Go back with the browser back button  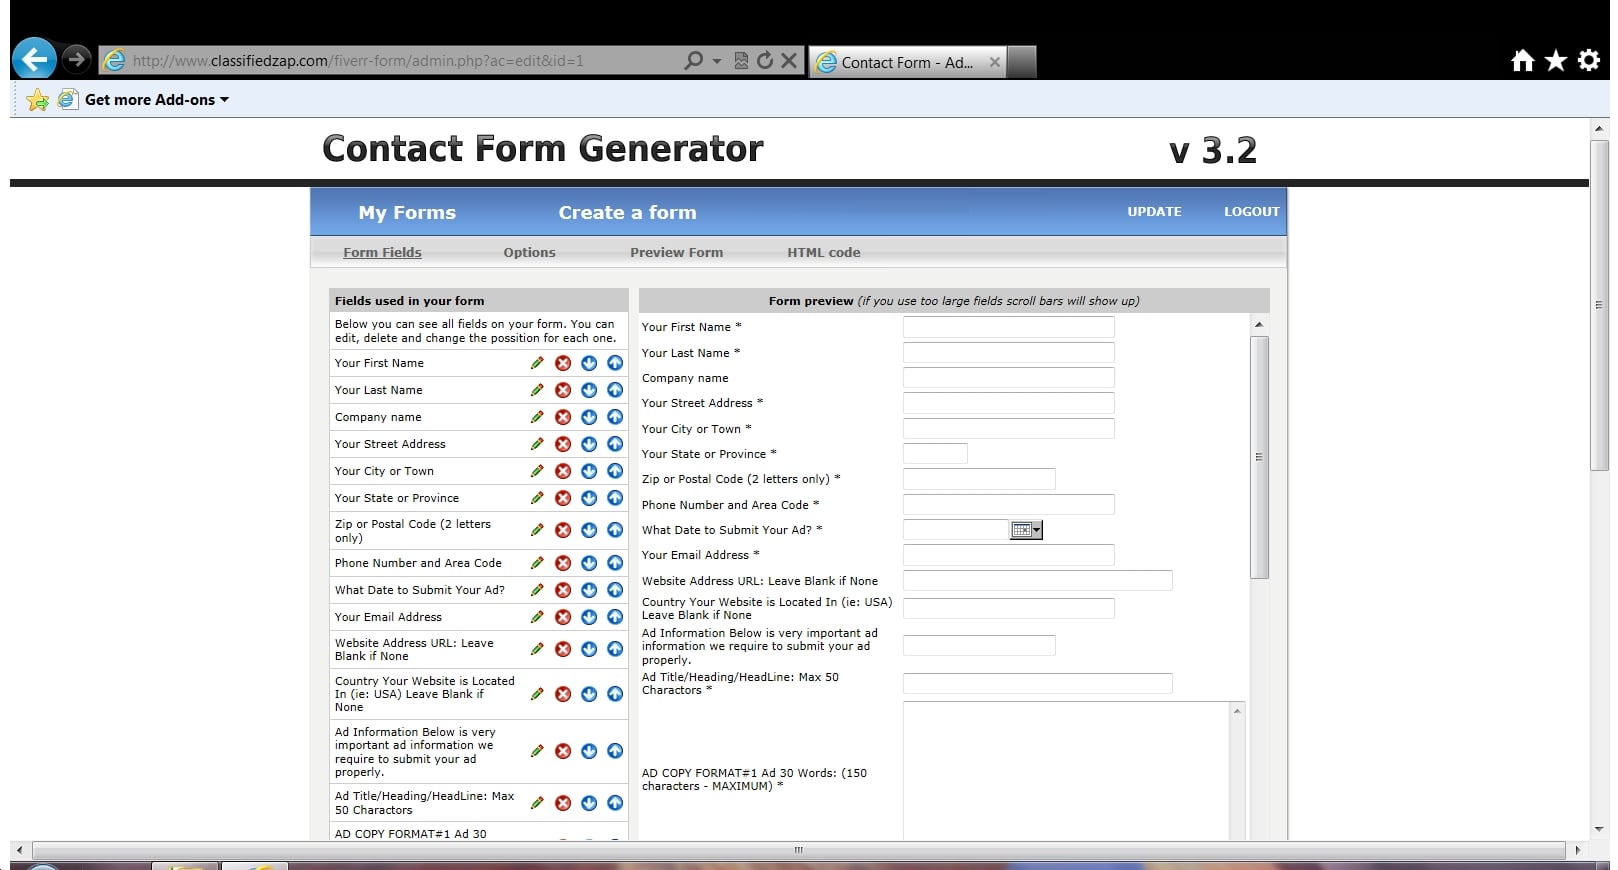pyautogui.click(x=34, y=60)
